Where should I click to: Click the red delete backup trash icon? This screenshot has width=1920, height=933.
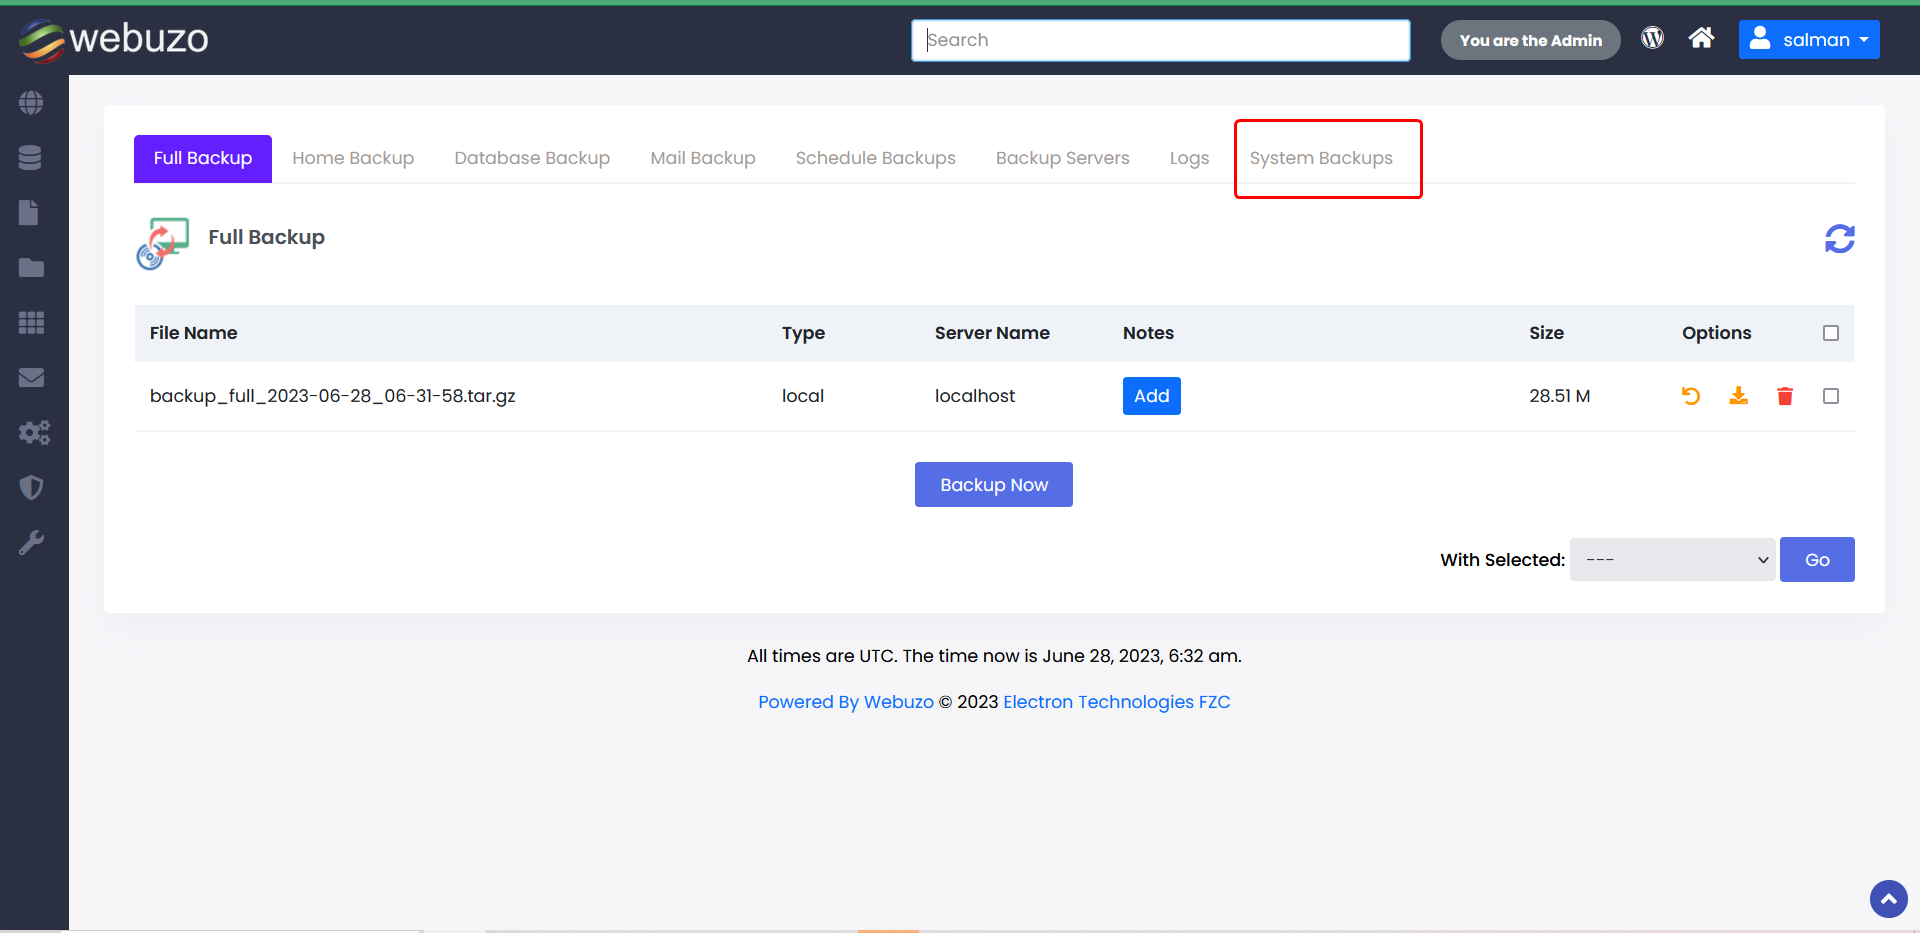1784,396
